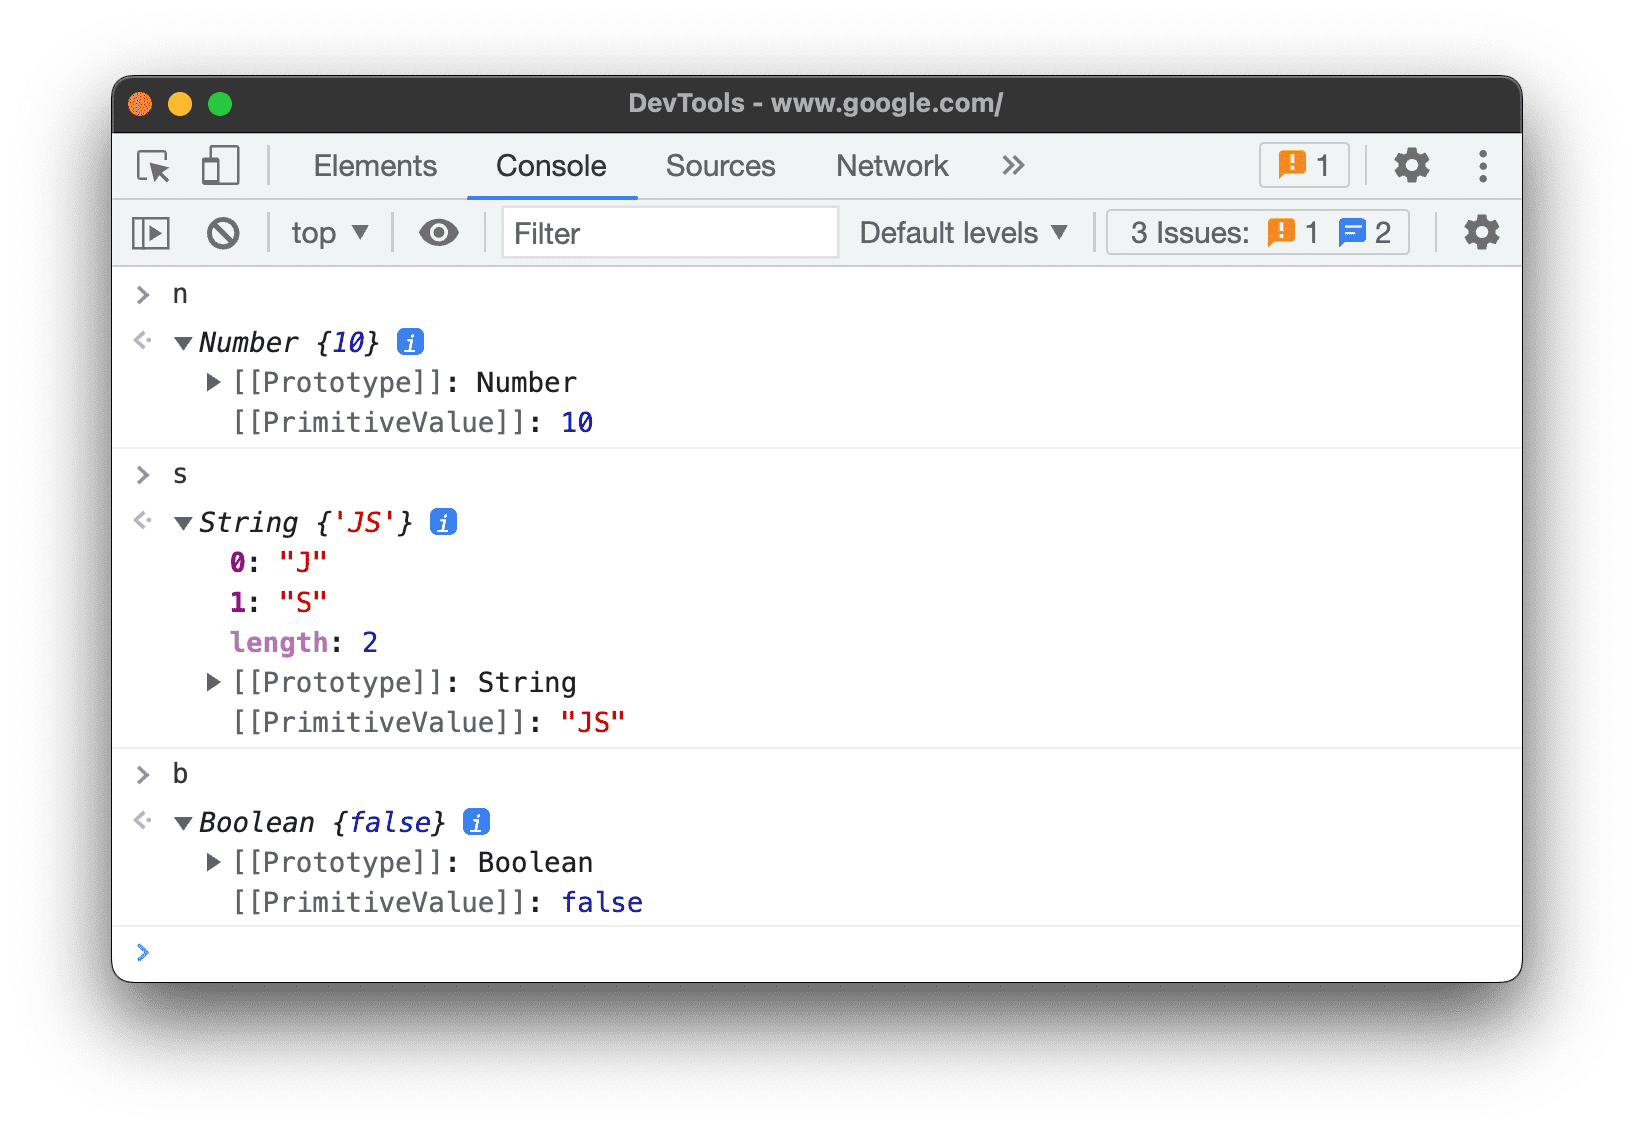Show the console sidebar panel
The height and width of the screenshot is (1130, 1634).
[x=151, y=234]
